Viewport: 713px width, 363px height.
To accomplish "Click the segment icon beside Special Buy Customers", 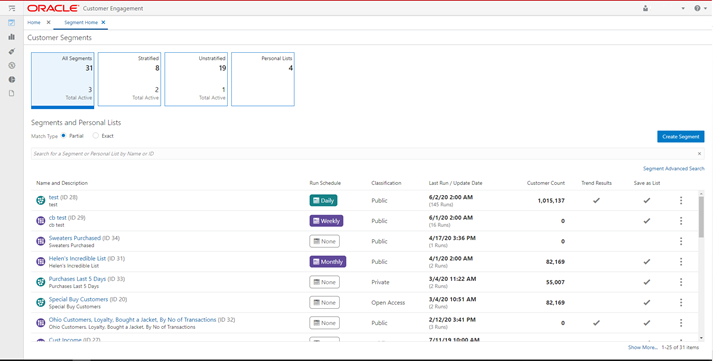I will point(40,302).
